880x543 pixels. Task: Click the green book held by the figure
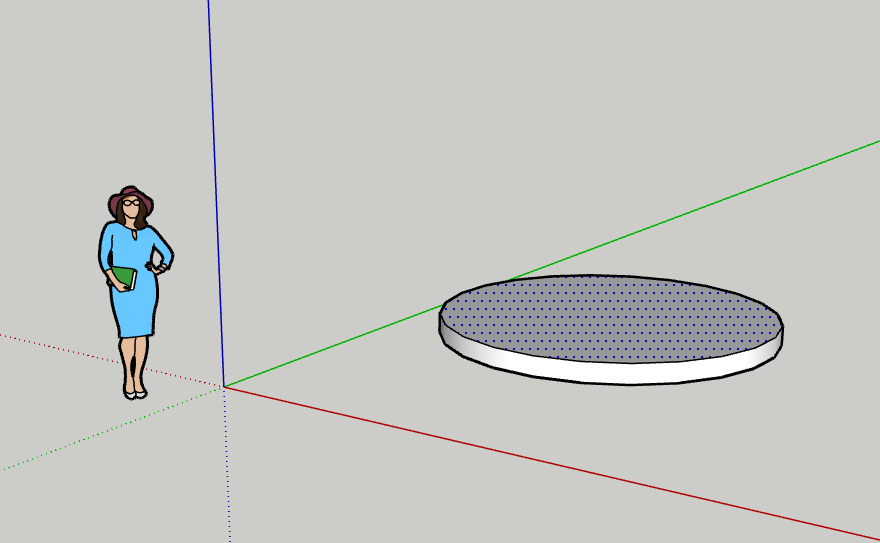tap(123, 278)
